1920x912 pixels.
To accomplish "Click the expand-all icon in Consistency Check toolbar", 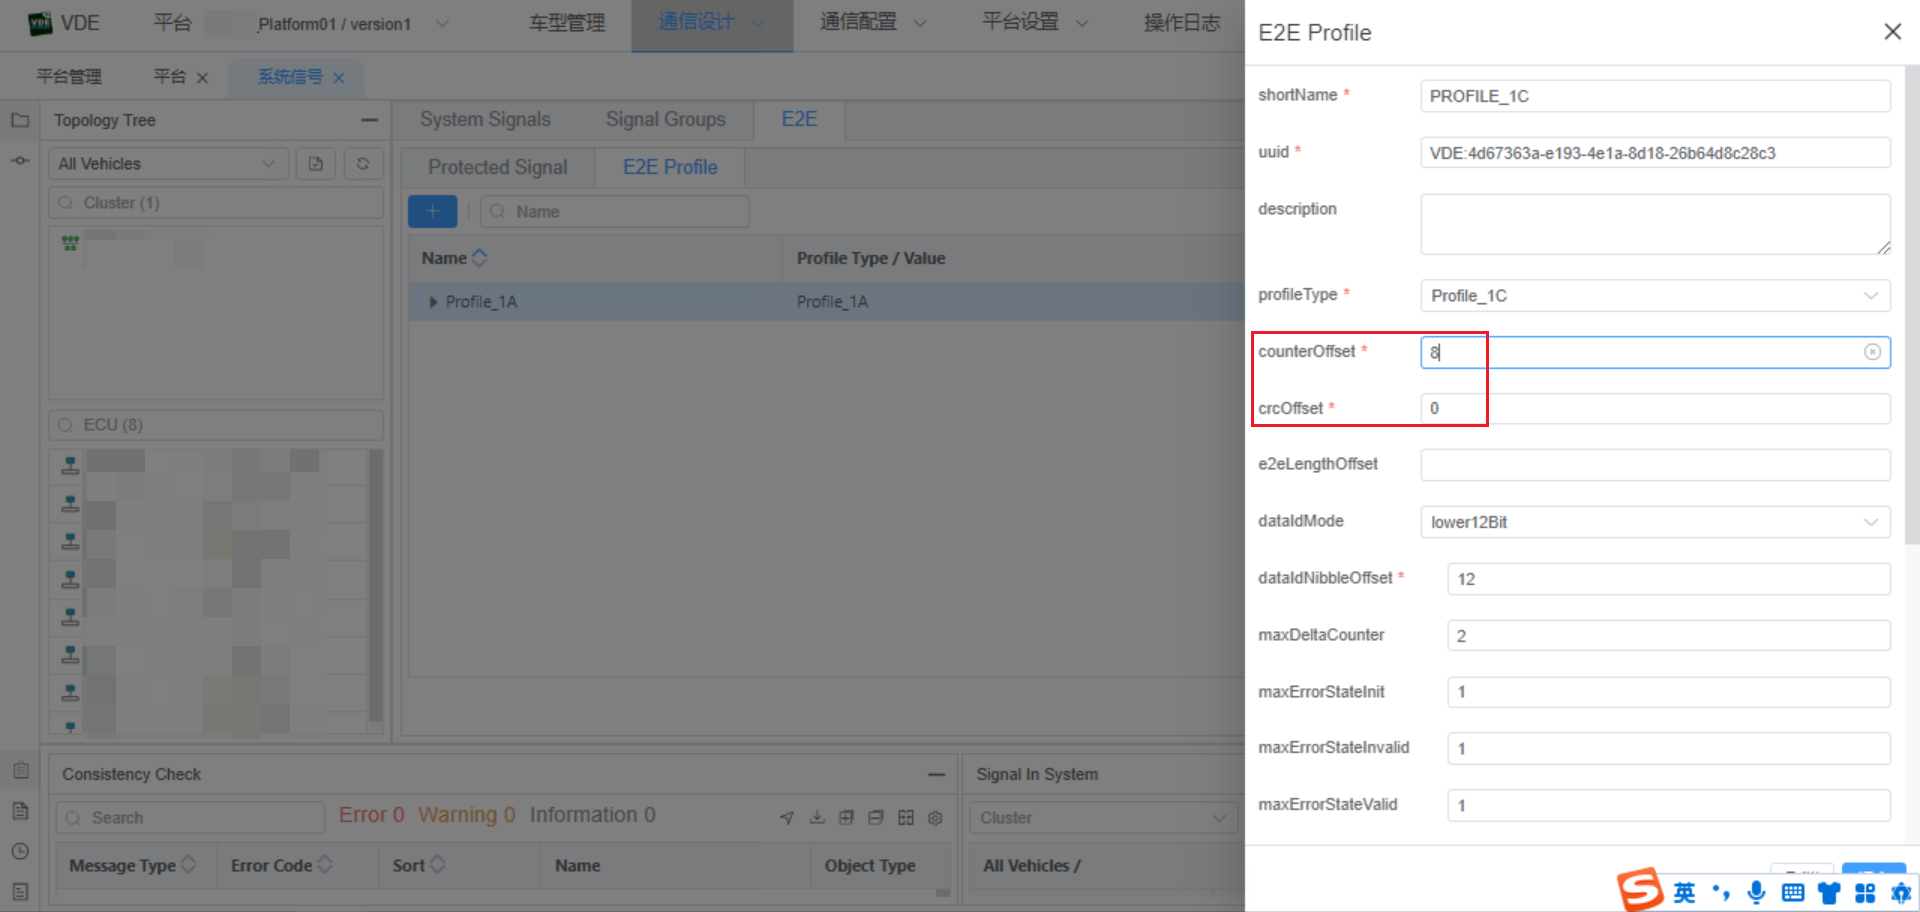I will 846,818.
